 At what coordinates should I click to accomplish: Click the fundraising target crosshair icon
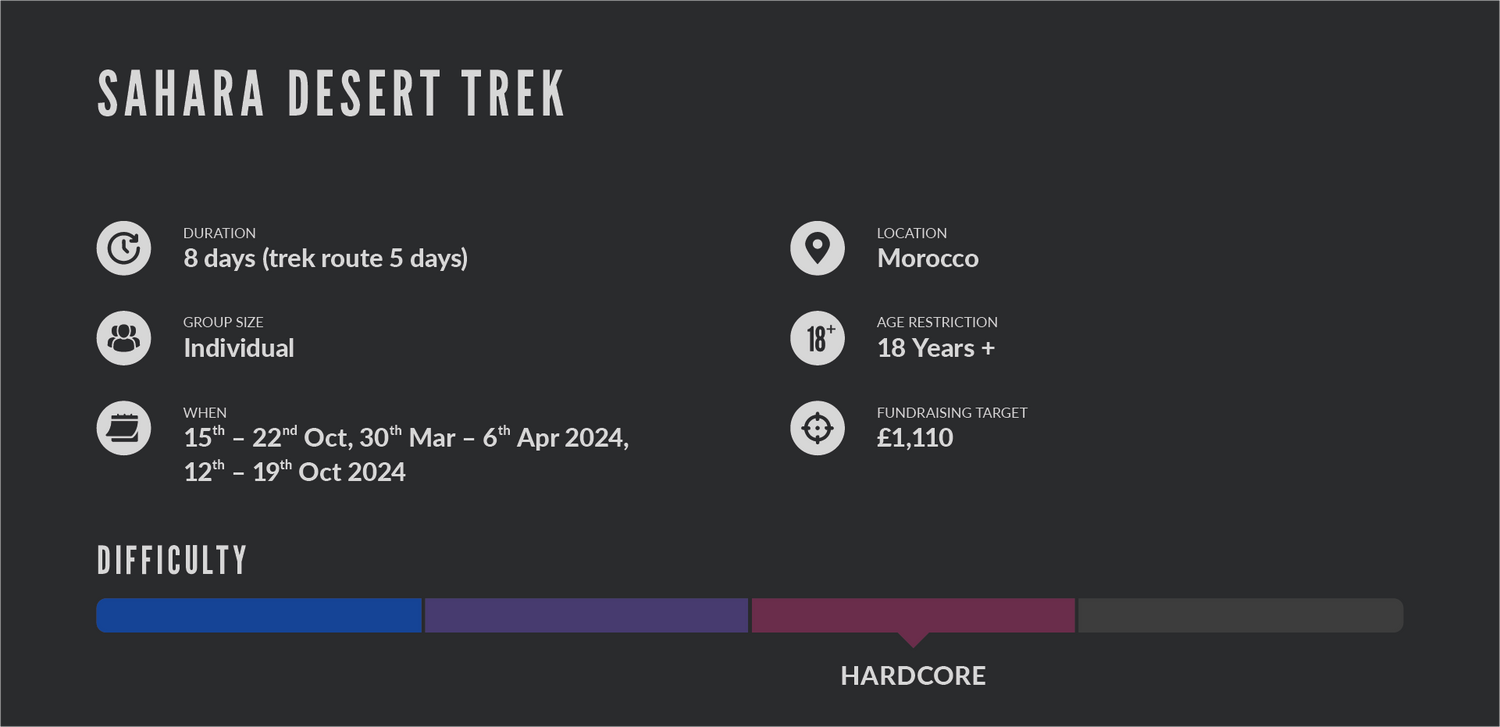(818, 428)
